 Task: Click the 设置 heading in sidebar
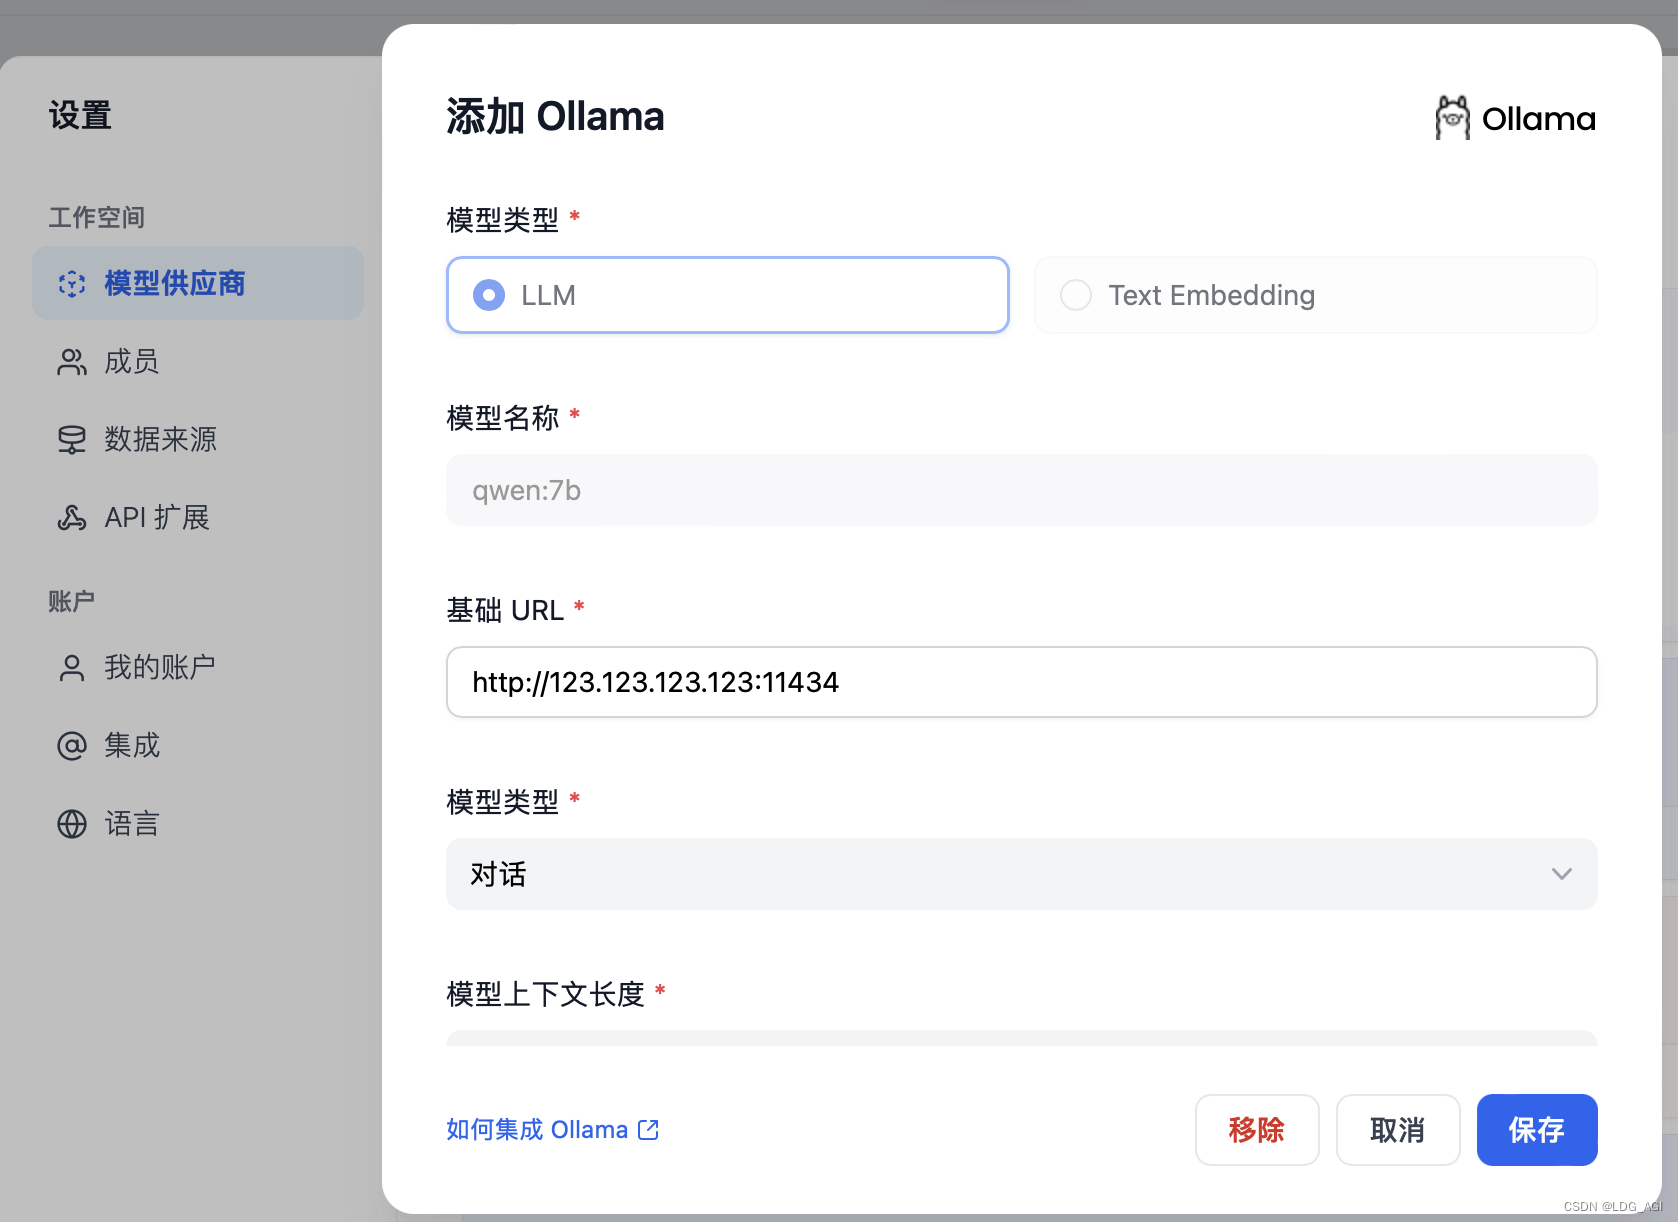pyautogui.click(x=81, y=116)
